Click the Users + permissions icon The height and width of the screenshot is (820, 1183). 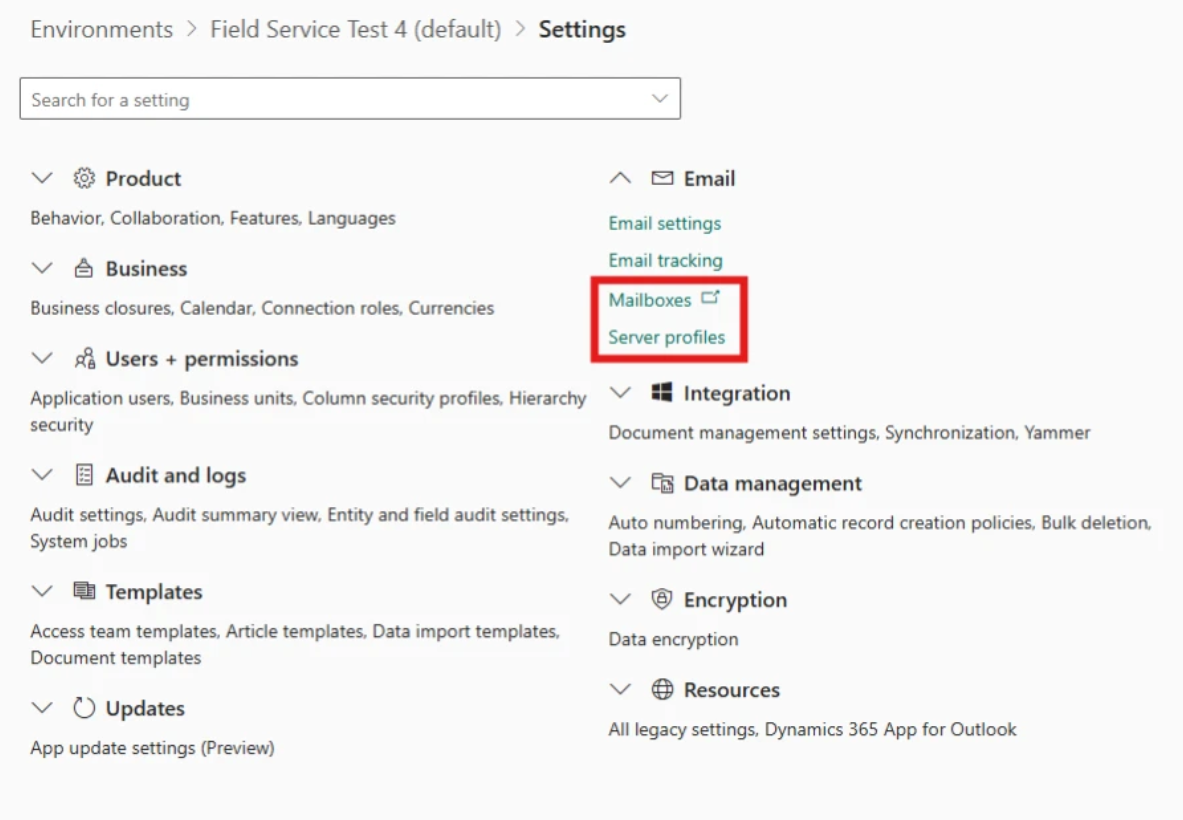86,358
